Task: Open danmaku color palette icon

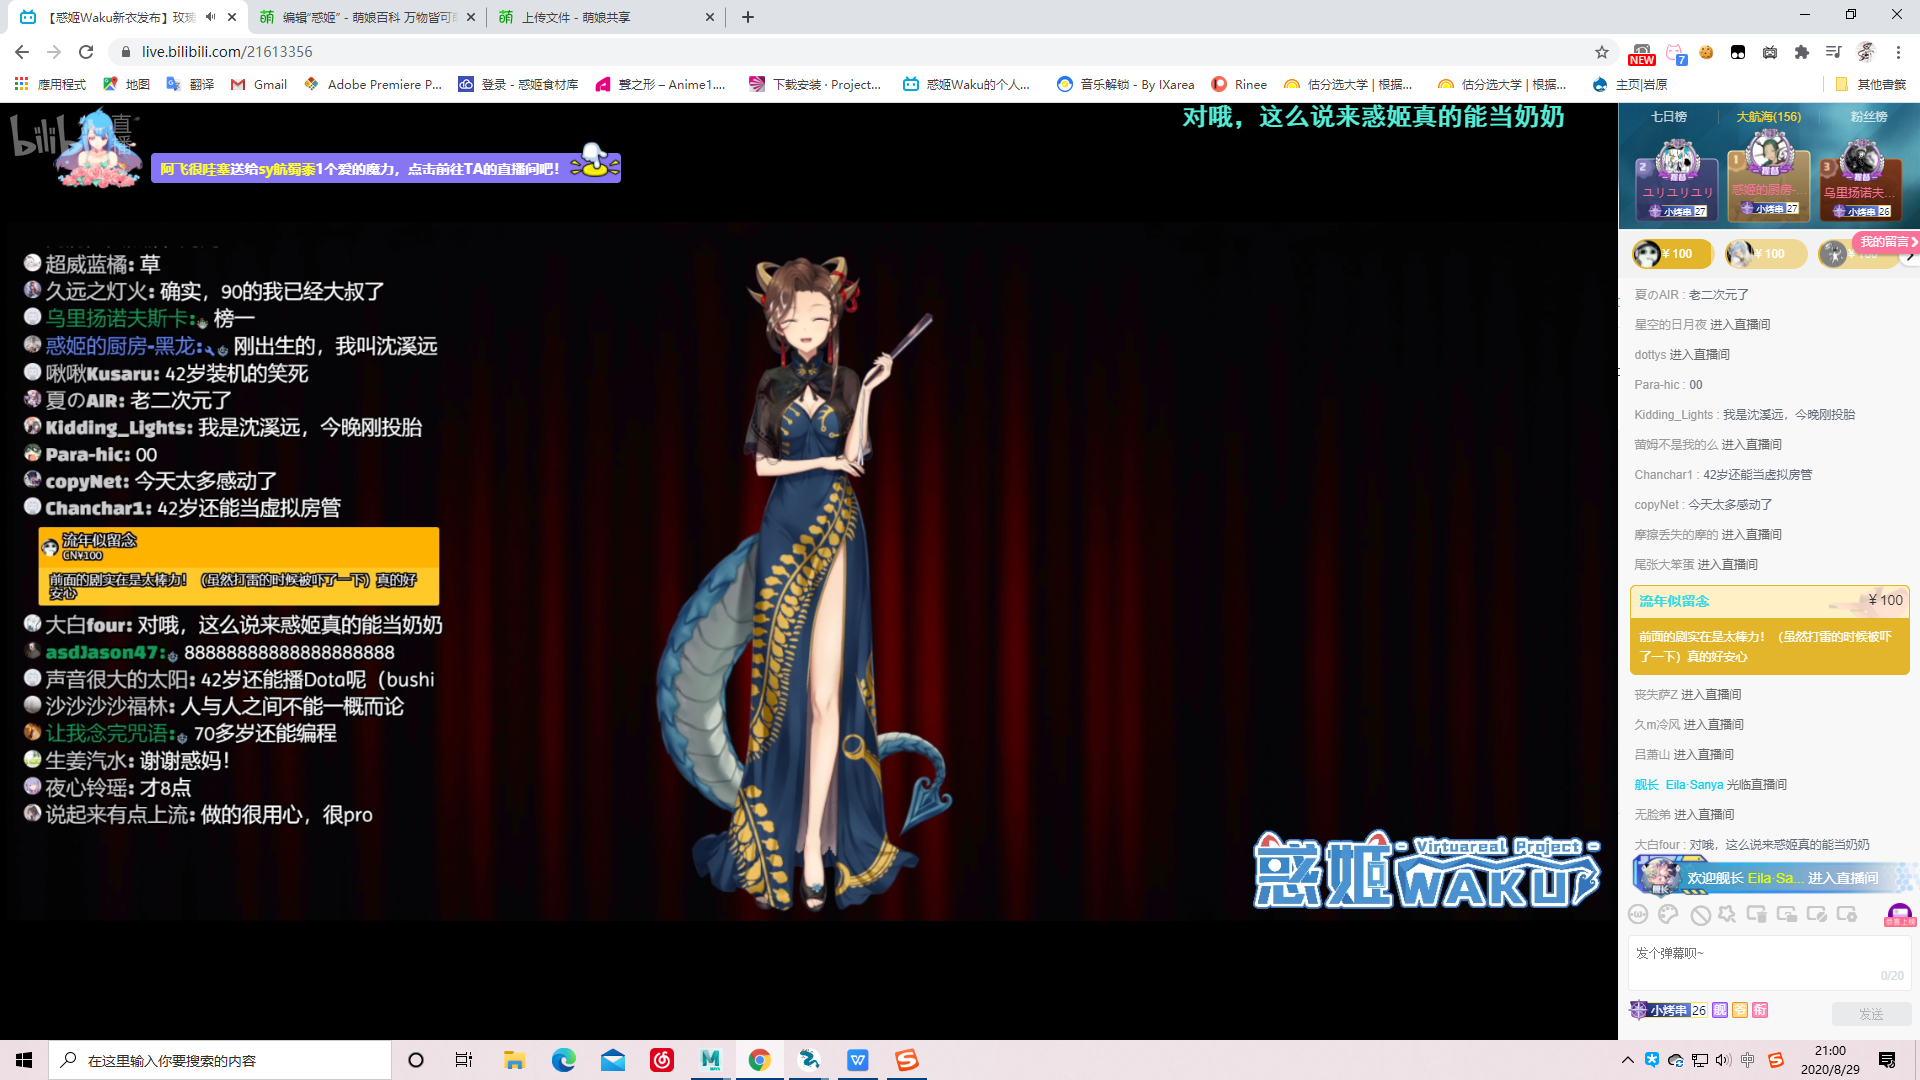Action: 1668,914
